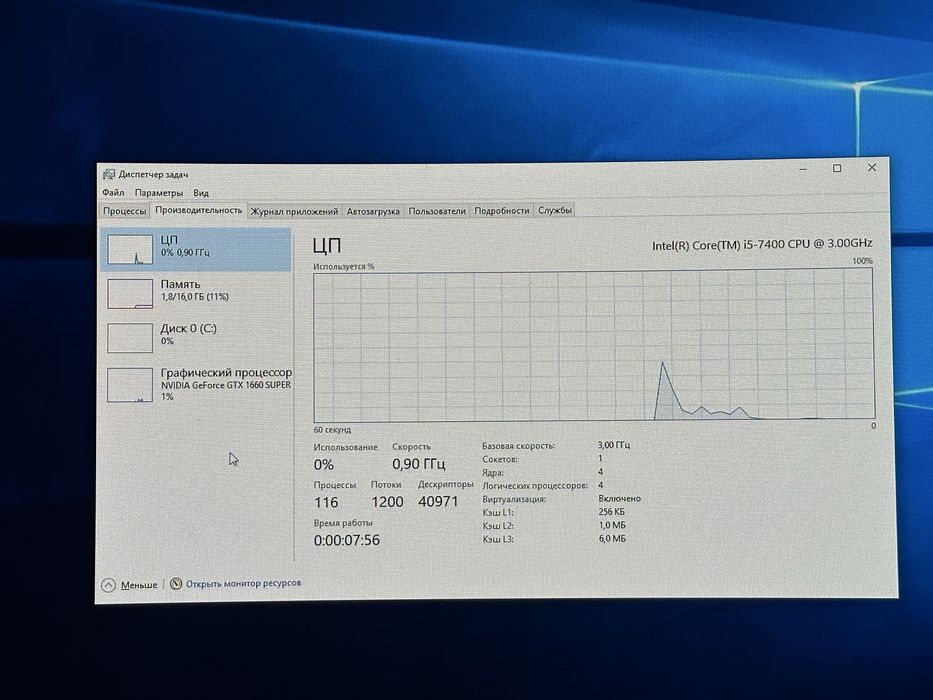
Task: Click the Используется % graph label
Action: 344,267
